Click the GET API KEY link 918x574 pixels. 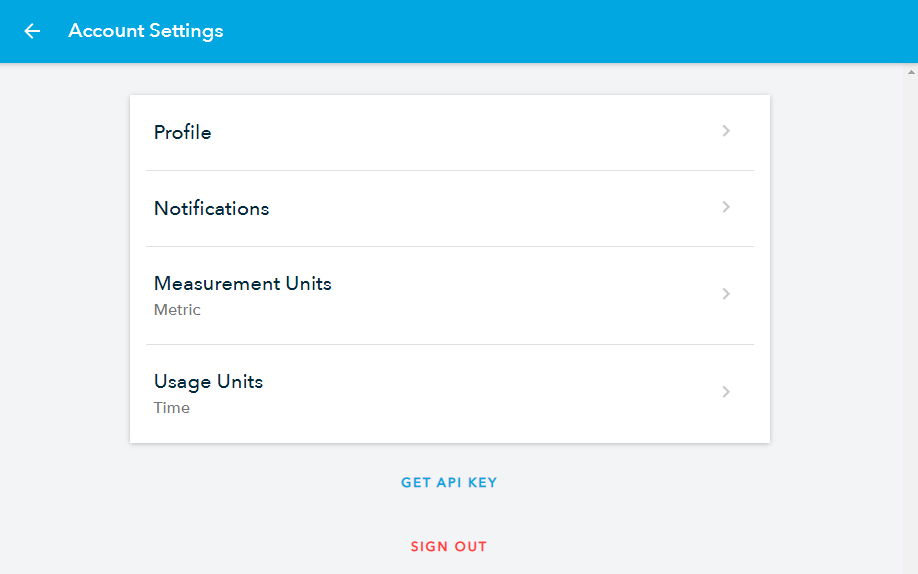449,483
